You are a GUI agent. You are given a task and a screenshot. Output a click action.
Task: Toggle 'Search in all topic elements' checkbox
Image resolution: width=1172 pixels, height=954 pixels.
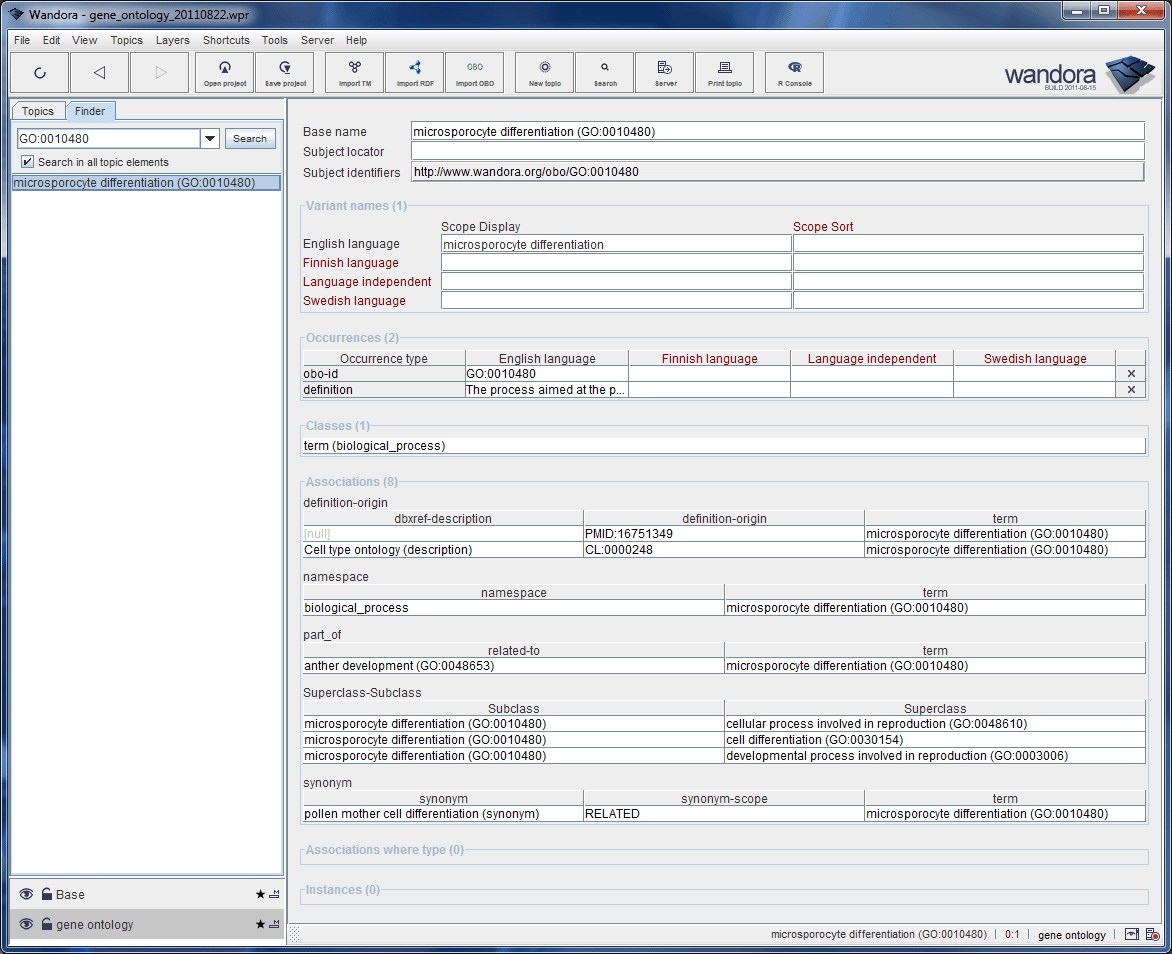[x=27, y=162]
